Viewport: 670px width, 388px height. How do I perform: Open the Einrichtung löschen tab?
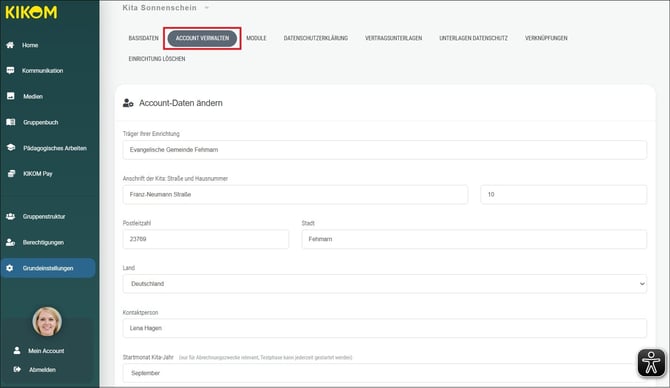click(x=157, y=59)
